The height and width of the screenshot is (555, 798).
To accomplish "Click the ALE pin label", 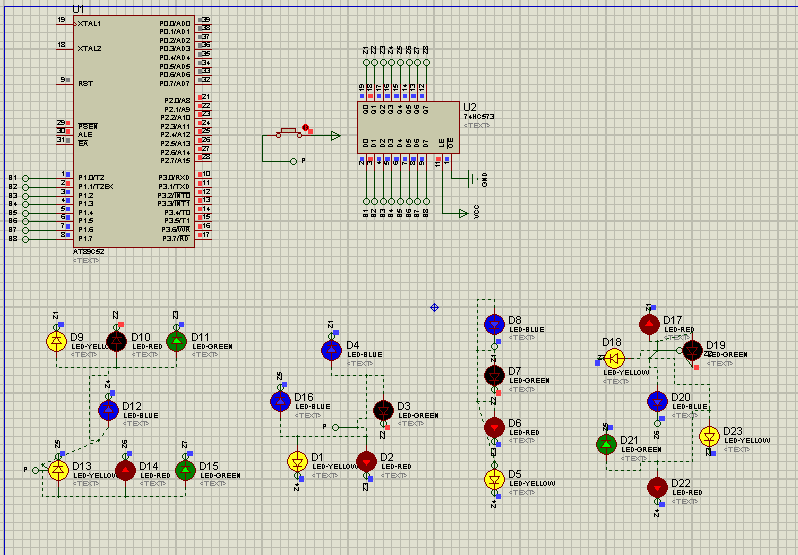I will pos(85,135).
